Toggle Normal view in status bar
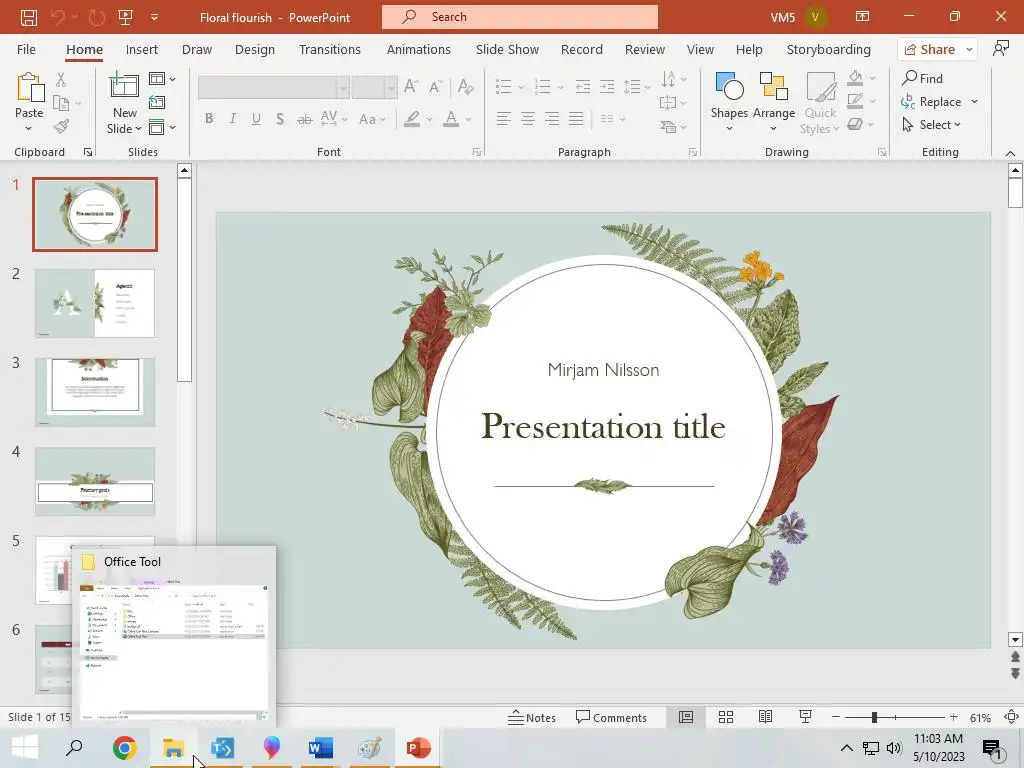This screenshot has height=768, width=1024. [x=686, y=717]
